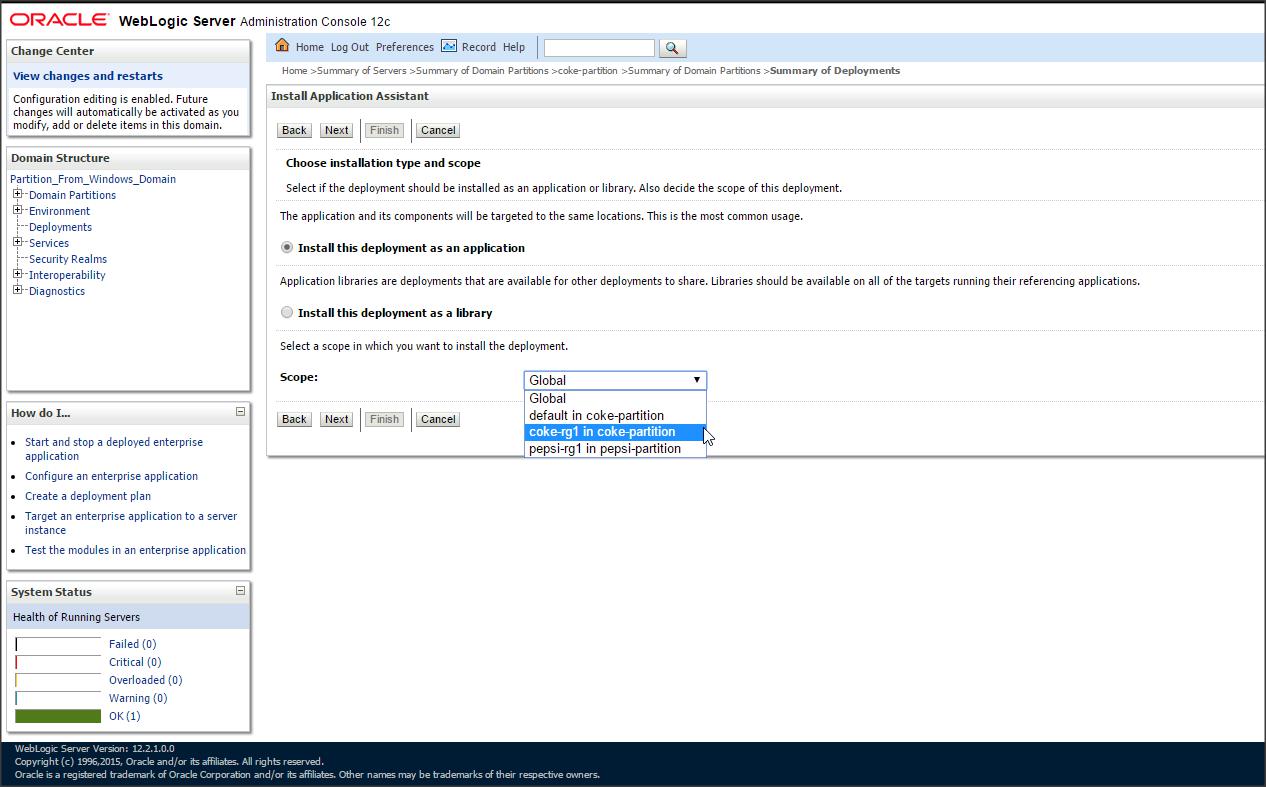Open Test the modules help link

[x=135, y=550]
